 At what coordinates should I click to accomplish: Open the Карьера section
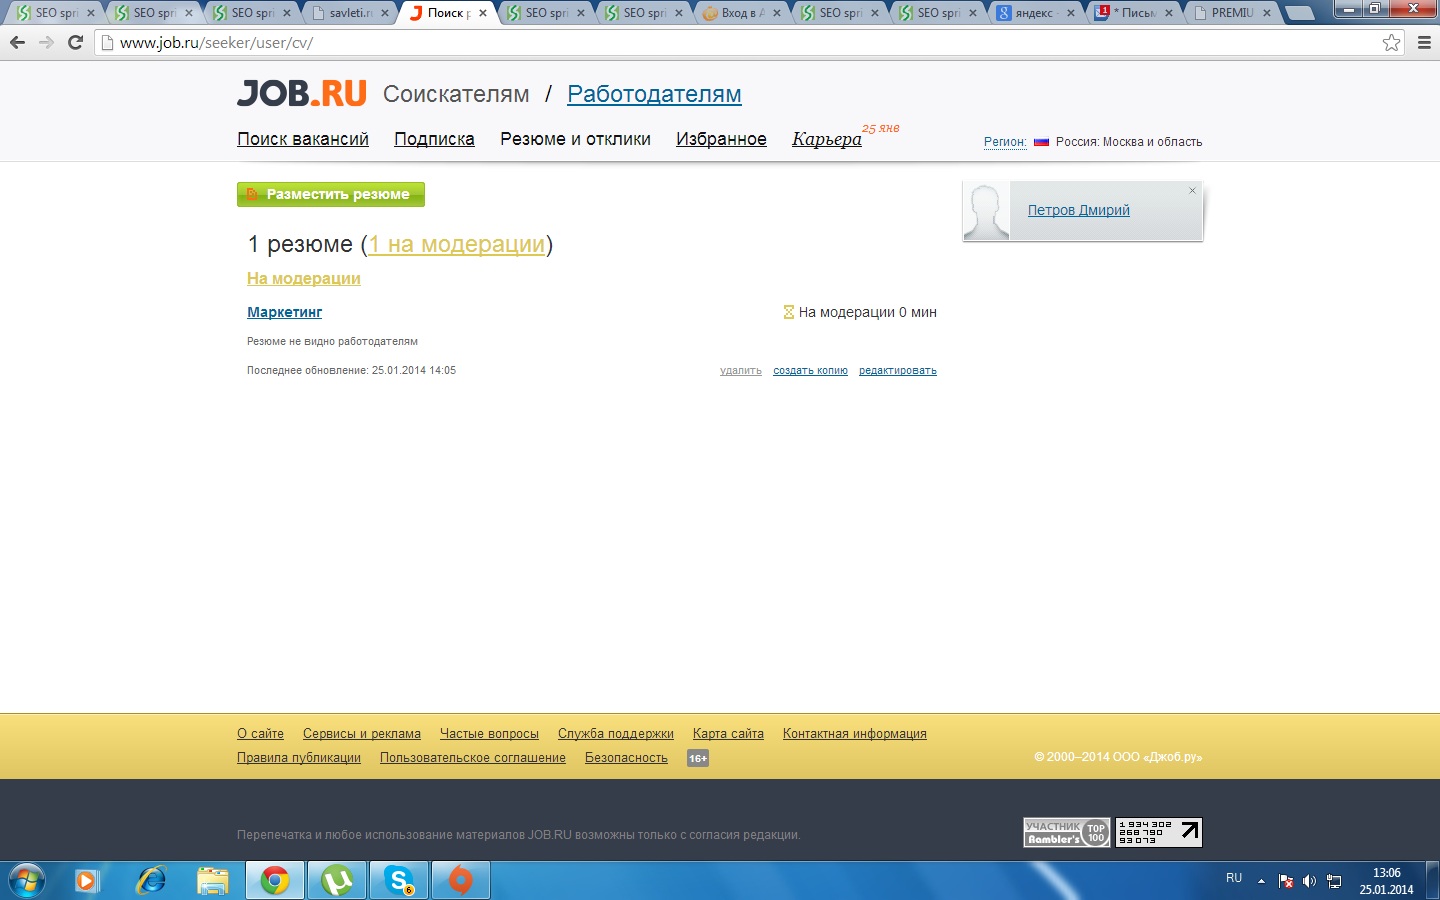point(827,139)
